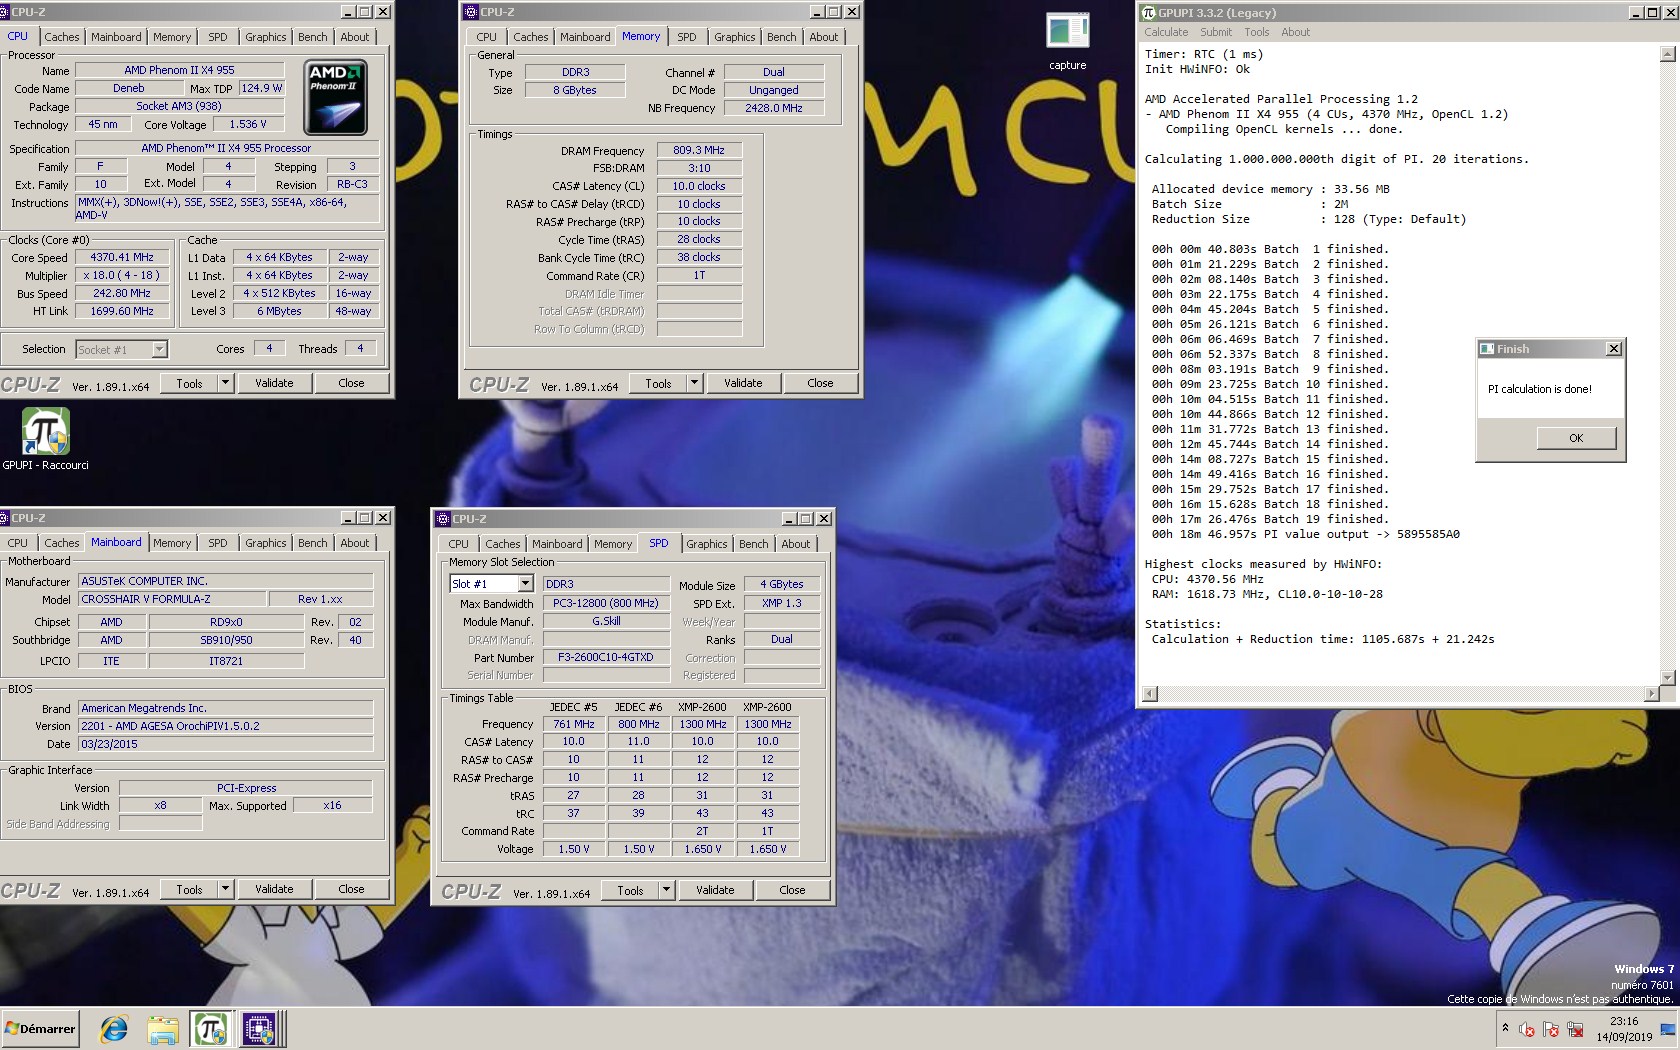Click Close button in SPD window
This screenshot has width=1680, height=1050.
click(x=792, y=890)
